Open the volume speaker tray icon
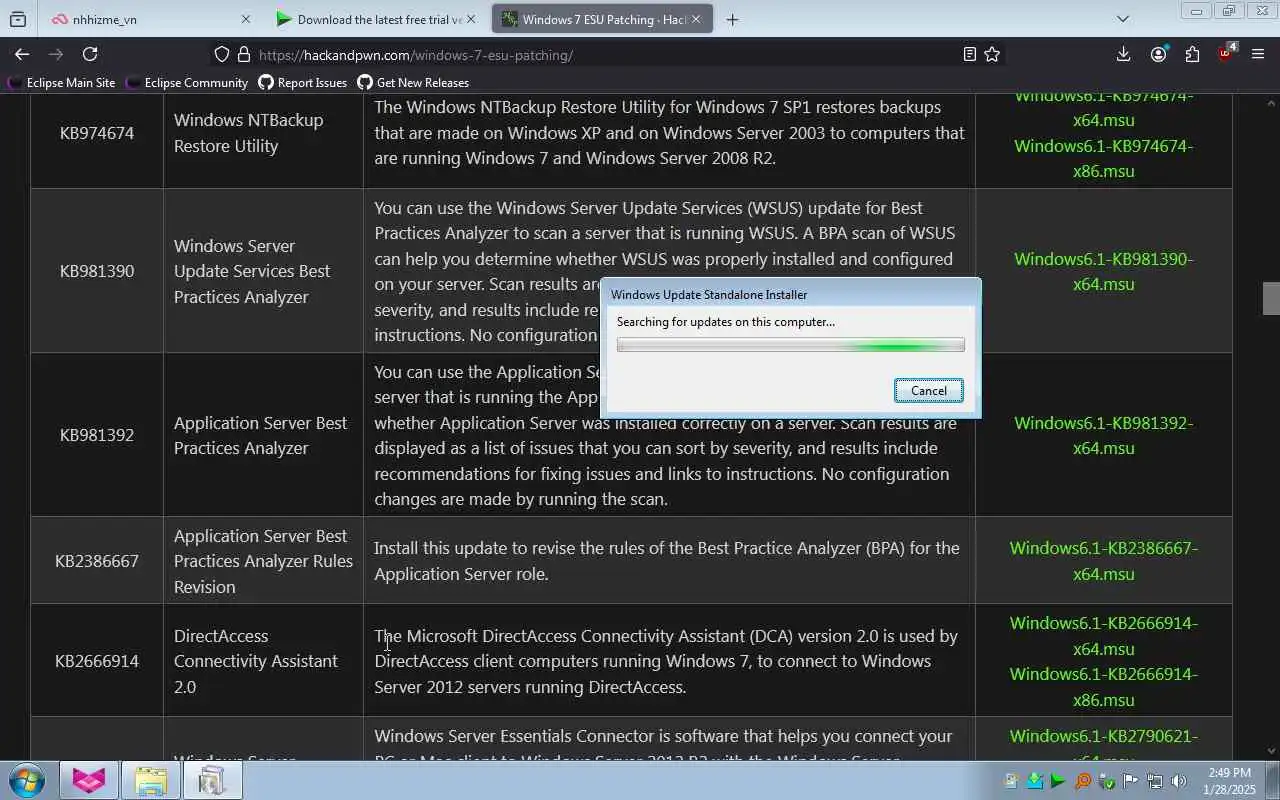This screenshot has height=800, width=1280. [1179, 781]
